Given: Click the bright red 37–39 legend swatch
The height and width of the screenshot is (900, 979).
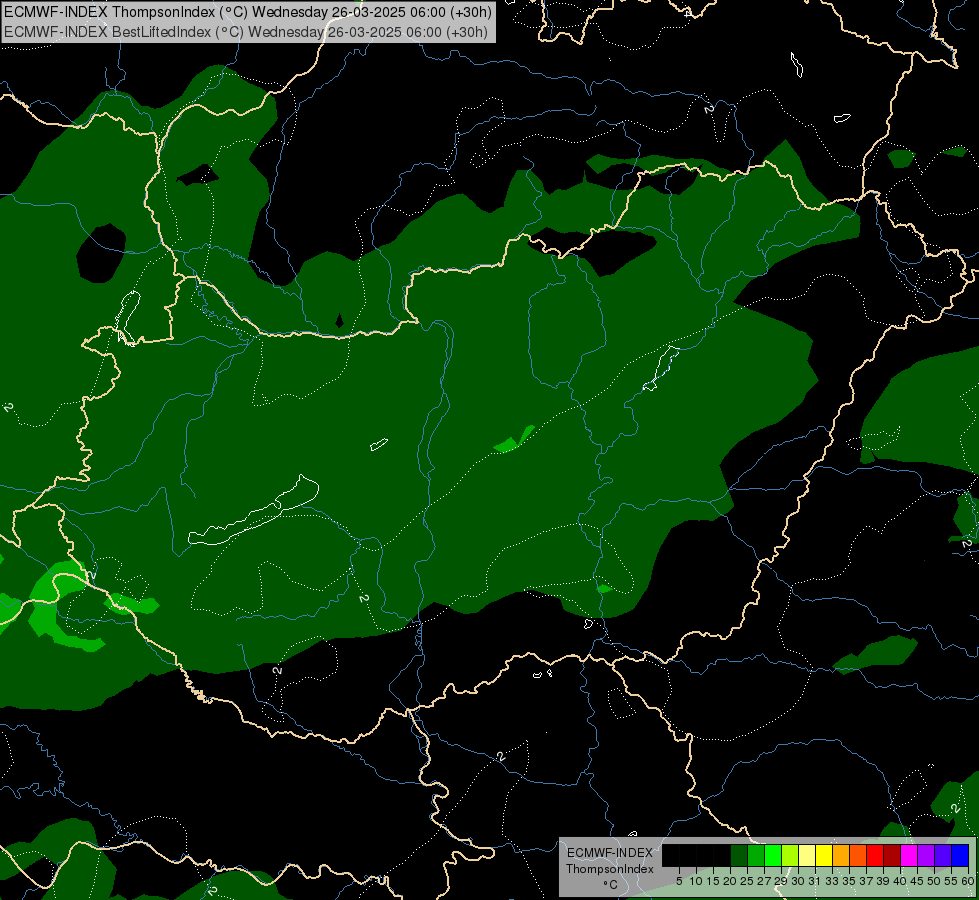Looking at the screenshot, I should 875,855.
